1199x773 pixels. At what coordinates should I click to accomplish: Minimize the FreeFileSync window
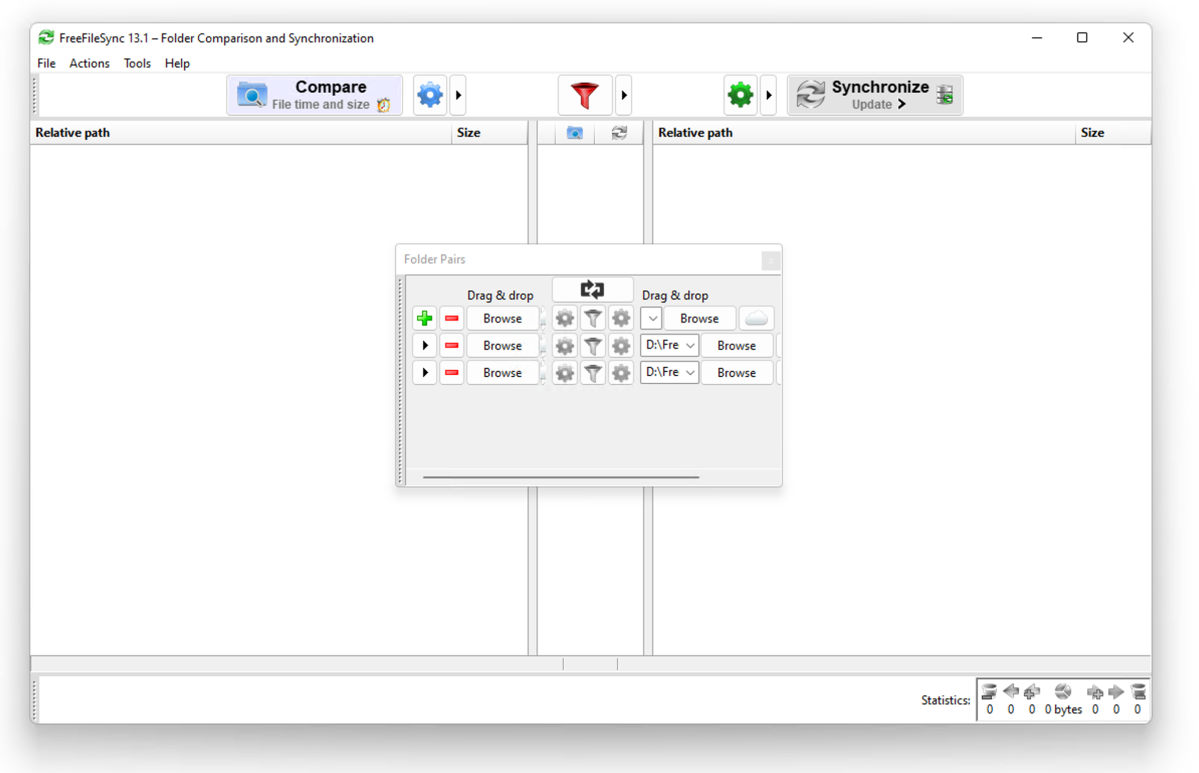point(1037,37)
